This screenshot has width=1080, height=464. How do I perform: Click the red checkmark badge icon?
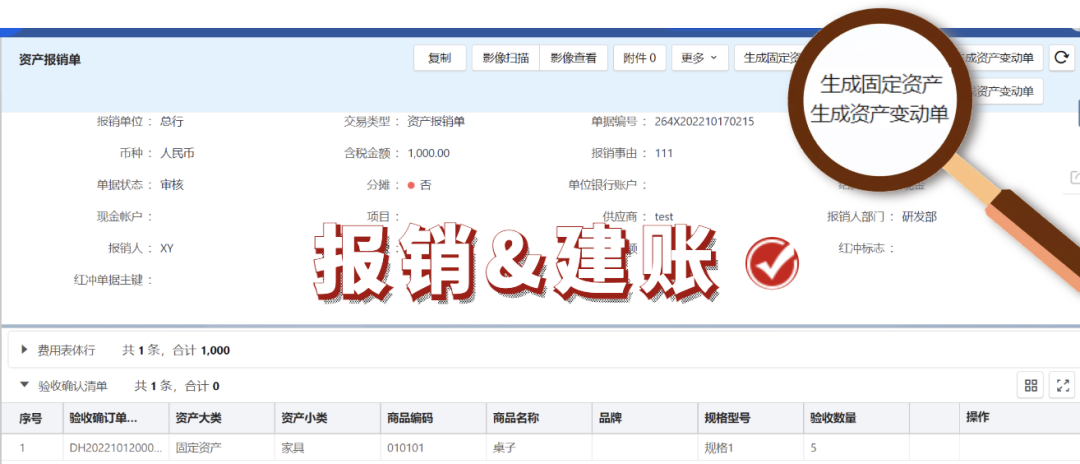772,262
